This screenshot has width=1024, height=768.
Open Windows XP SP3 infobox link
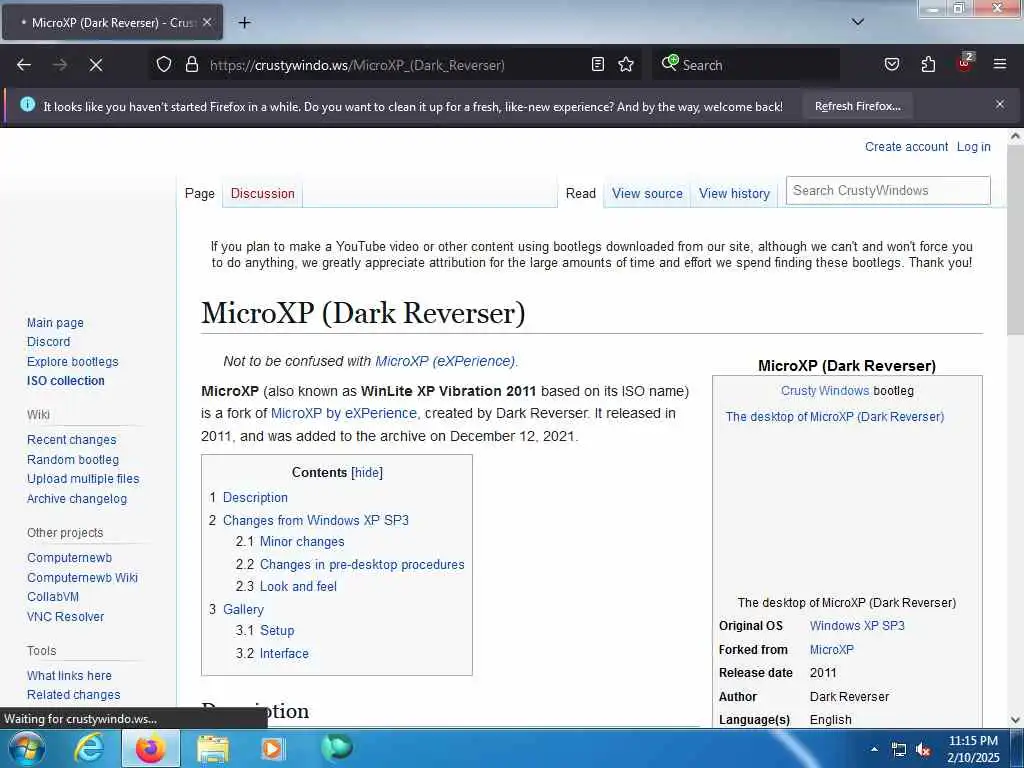pos(857,626)
